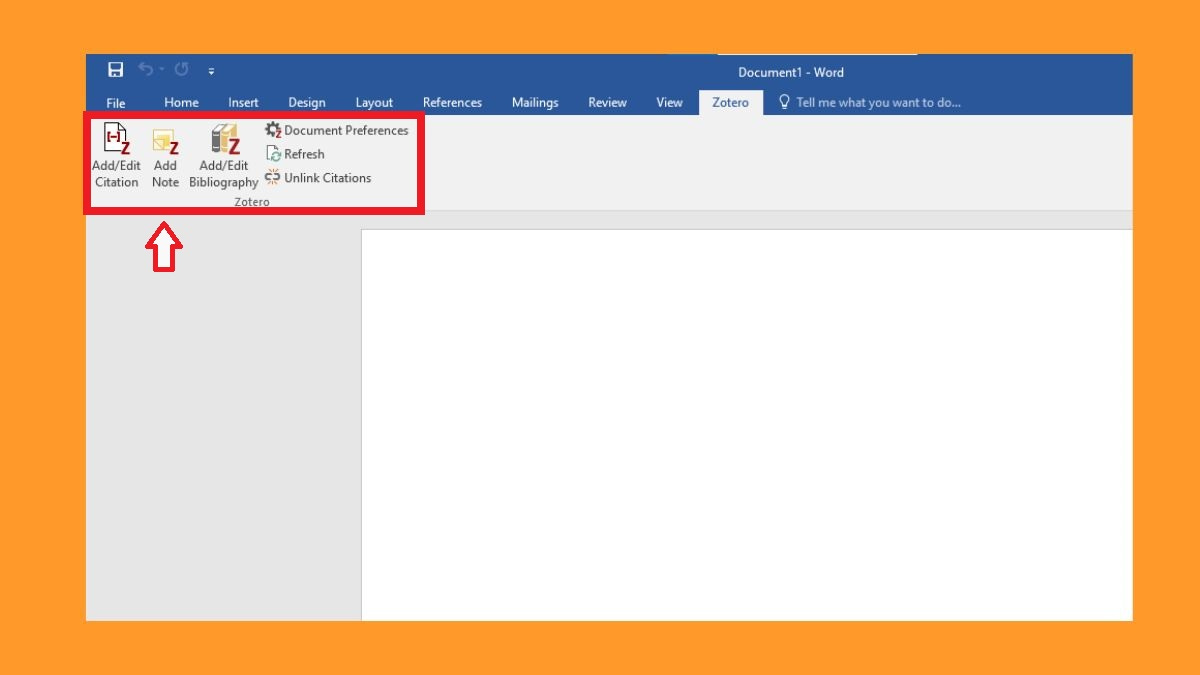Click the Save icon in Quick Access Toolbar
Viewport: 1200px width, 675px height.
(x=116, y=70)
